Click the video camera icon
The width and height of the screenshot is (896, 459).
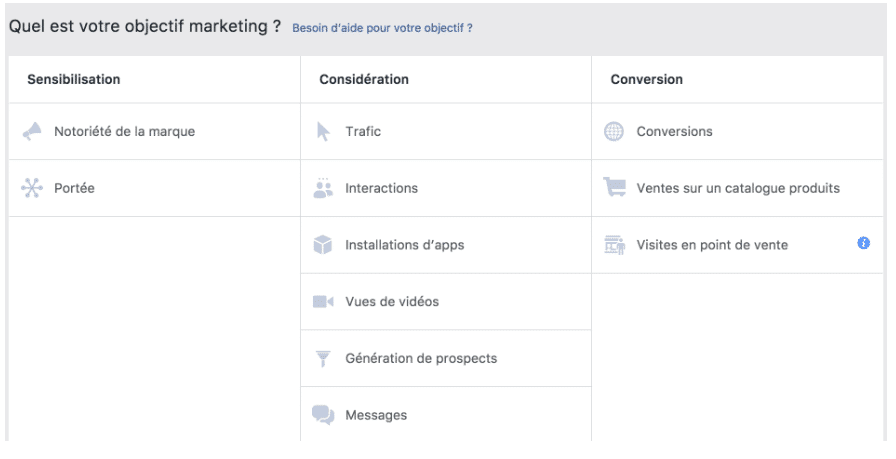[323, 302]
